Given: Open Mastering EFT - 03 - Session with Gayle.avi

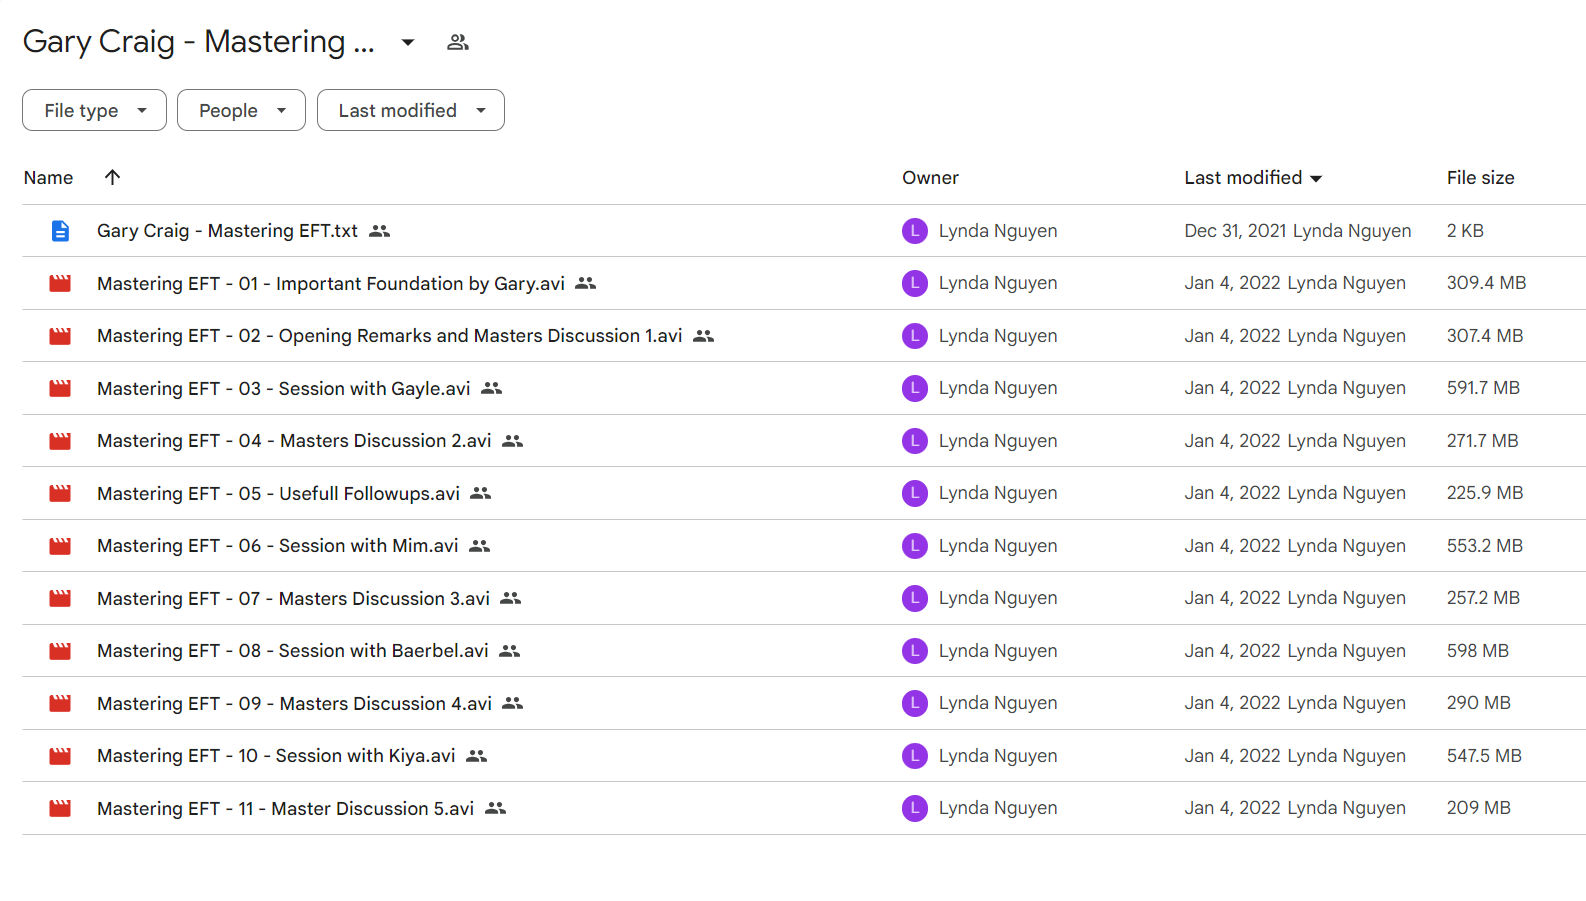Looking at the screenshot, I should pos(284,389).
